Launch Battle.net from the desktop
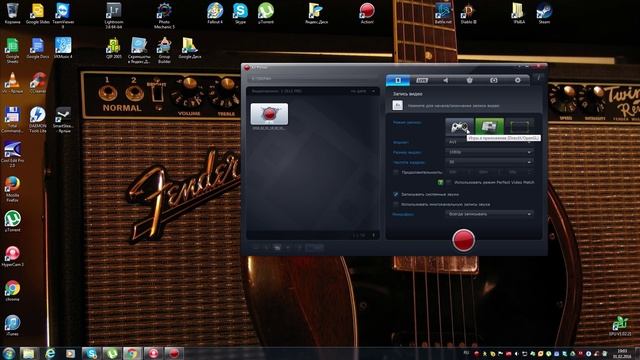This screenshot has height=360, width=640. 443,13
